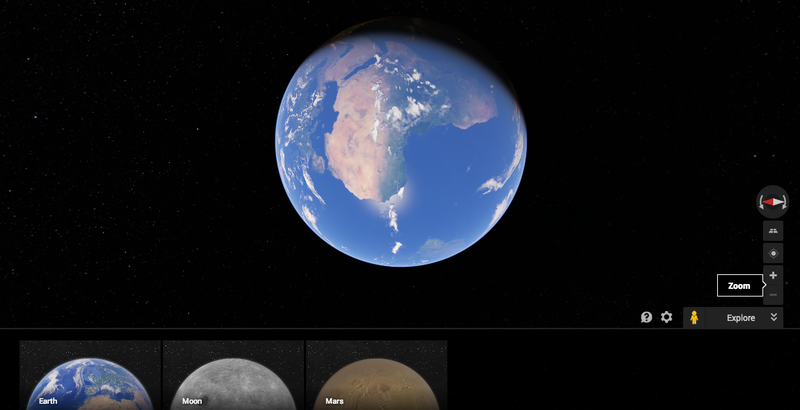Select the yellow Pegman Street View icon

[694, 318]
